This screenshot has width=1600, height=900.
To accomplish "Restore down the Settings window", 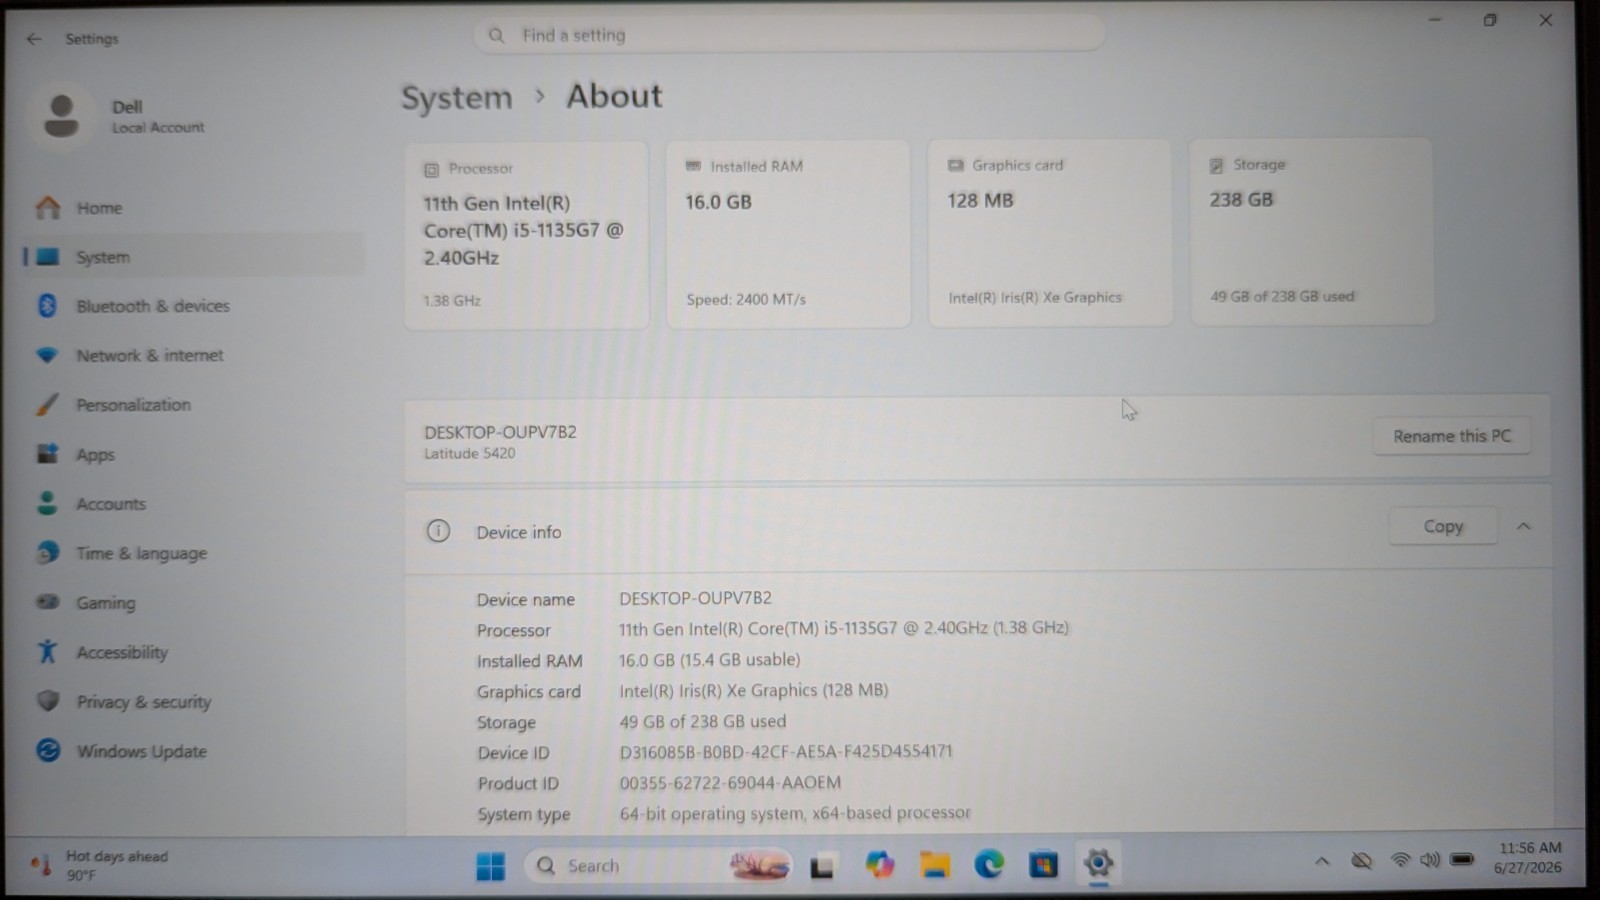I will point(1490,20).
